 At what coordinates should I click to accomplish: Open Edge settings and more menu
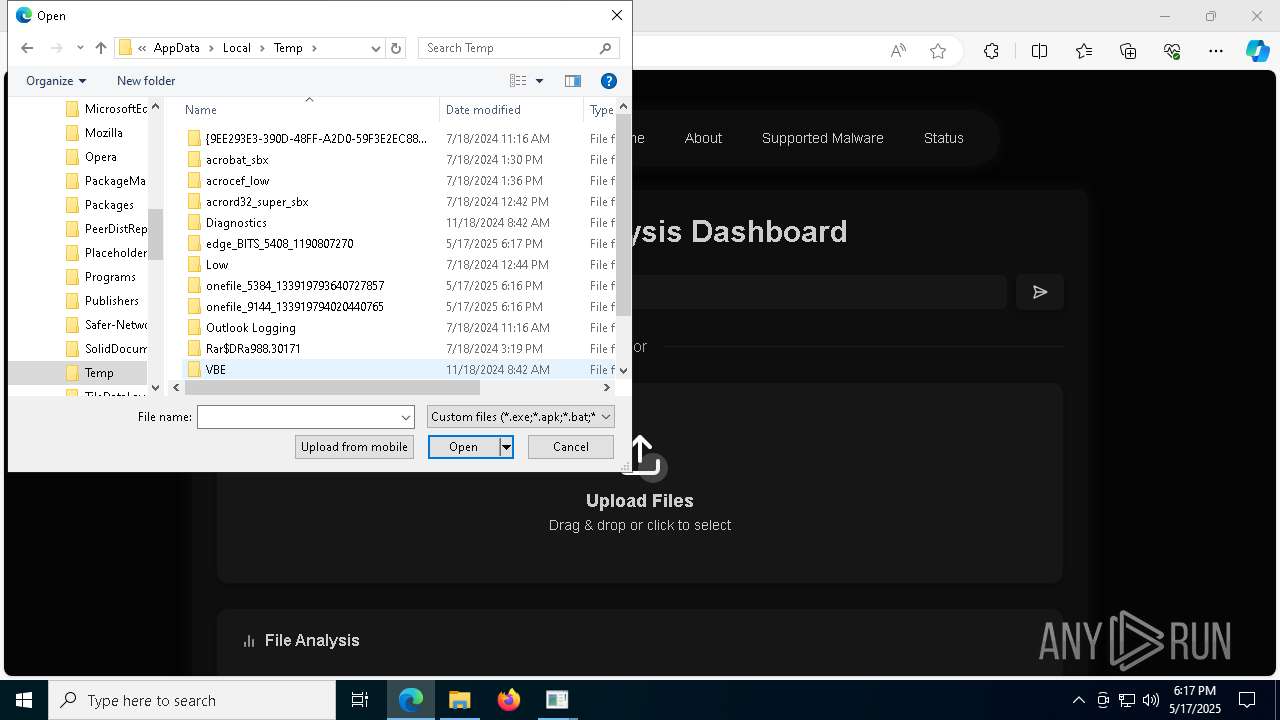1216,51
